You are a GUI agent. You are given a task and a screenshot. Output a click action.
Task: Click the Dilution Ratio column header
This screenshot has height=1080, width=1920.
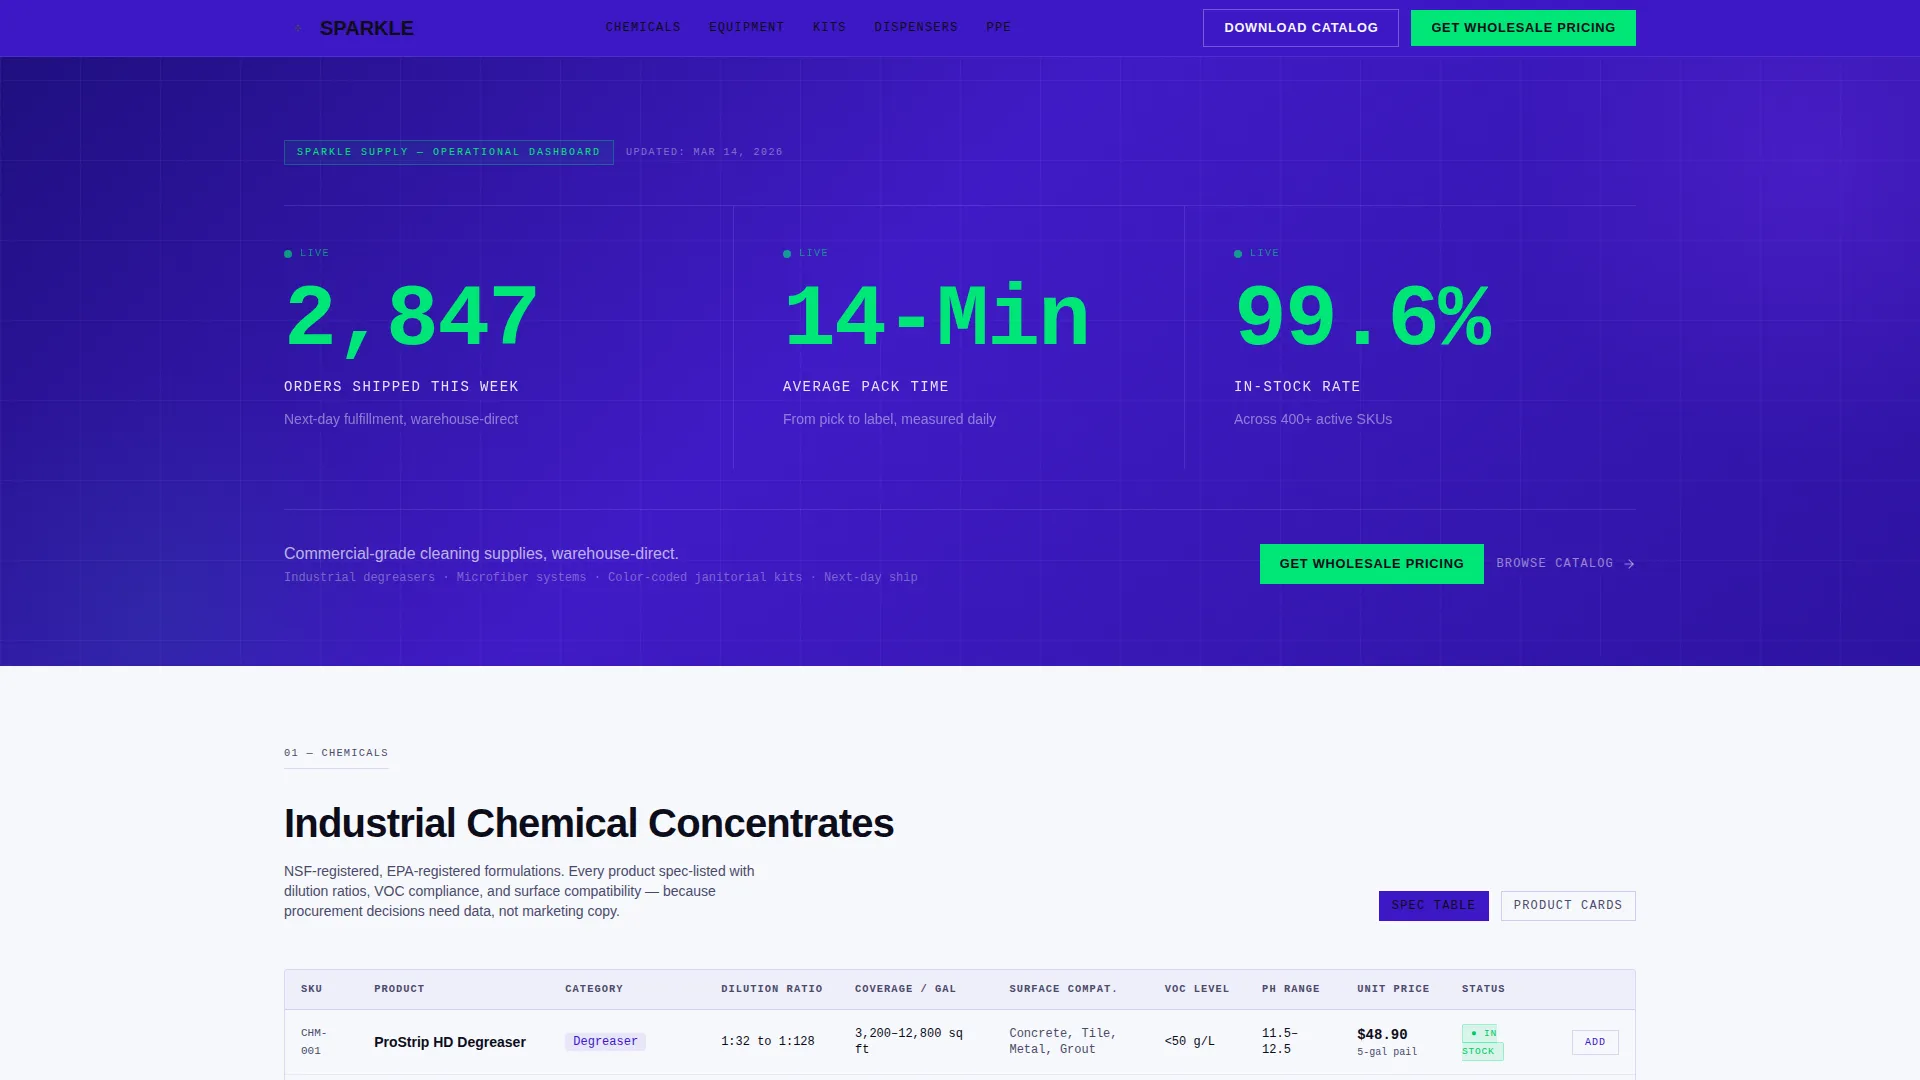click(x=772, y=989)
